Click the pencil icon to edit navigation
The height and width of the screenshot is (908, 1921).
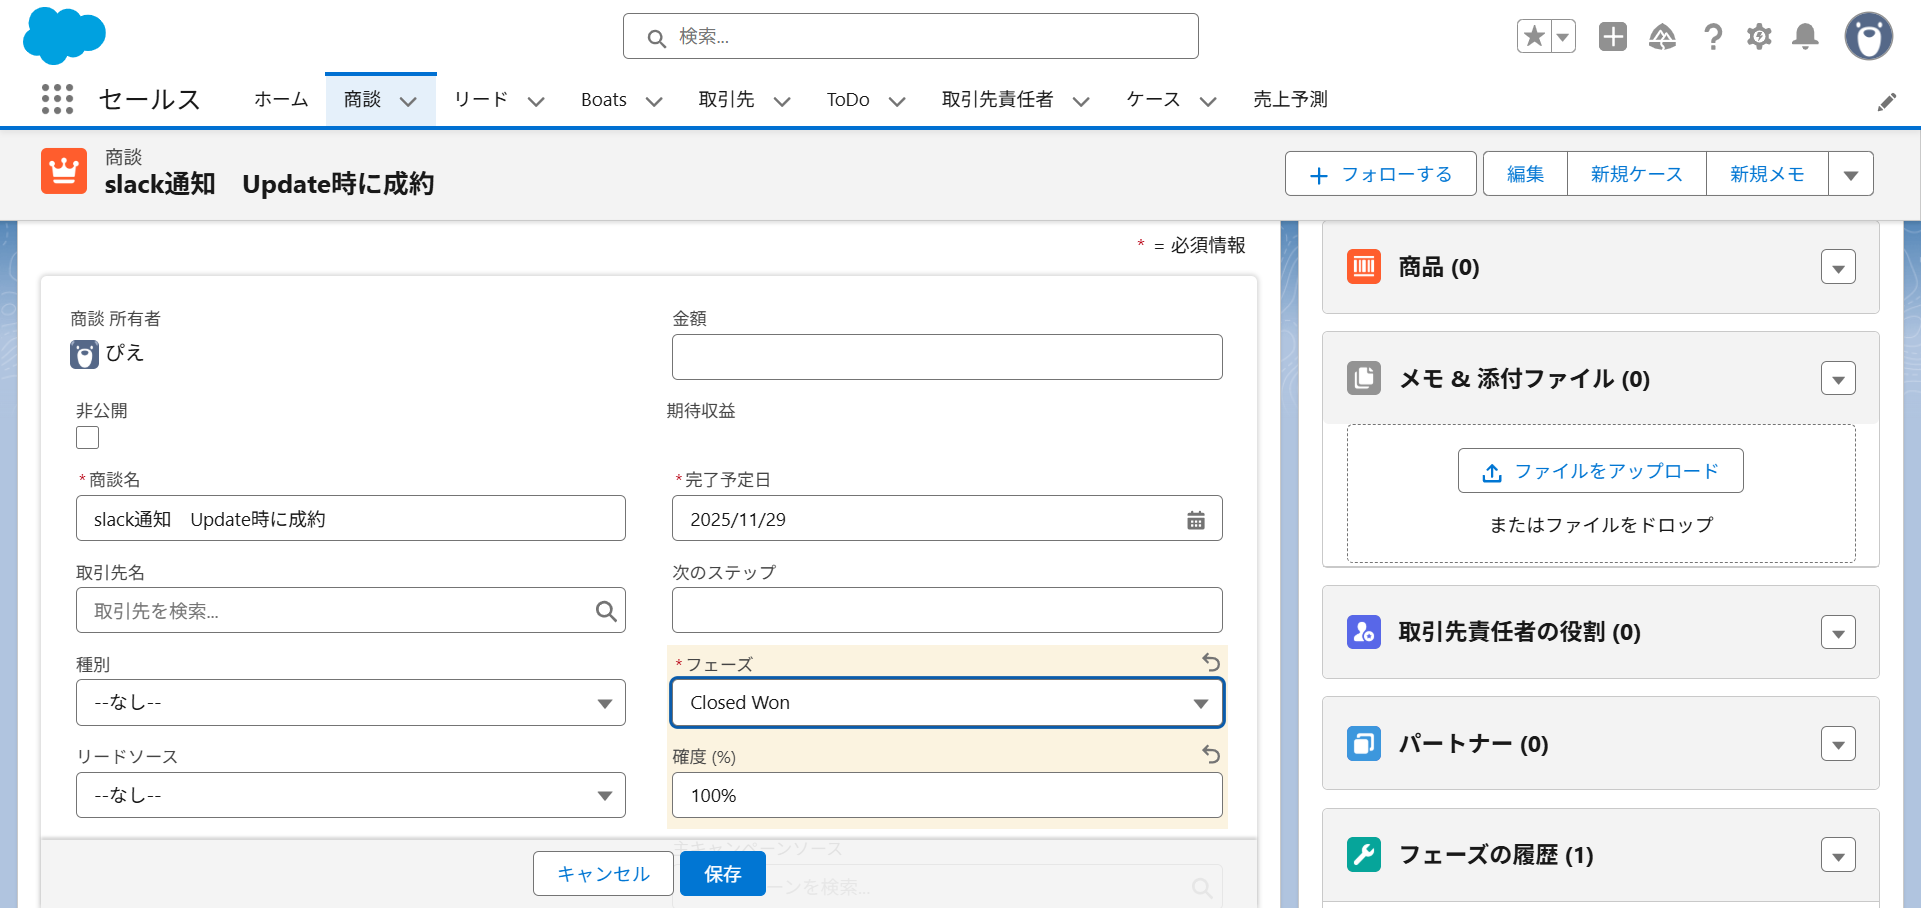[x=1887, y=101]
